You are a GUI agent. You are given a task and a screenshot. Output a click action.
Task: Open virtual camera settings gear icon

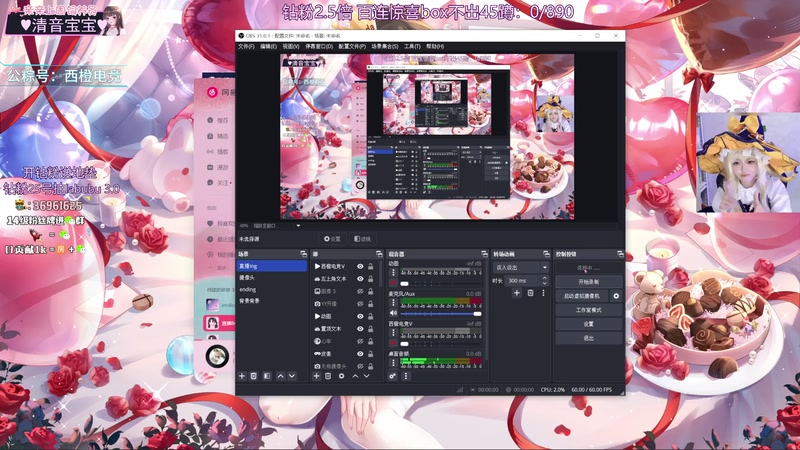pos(616,296)
